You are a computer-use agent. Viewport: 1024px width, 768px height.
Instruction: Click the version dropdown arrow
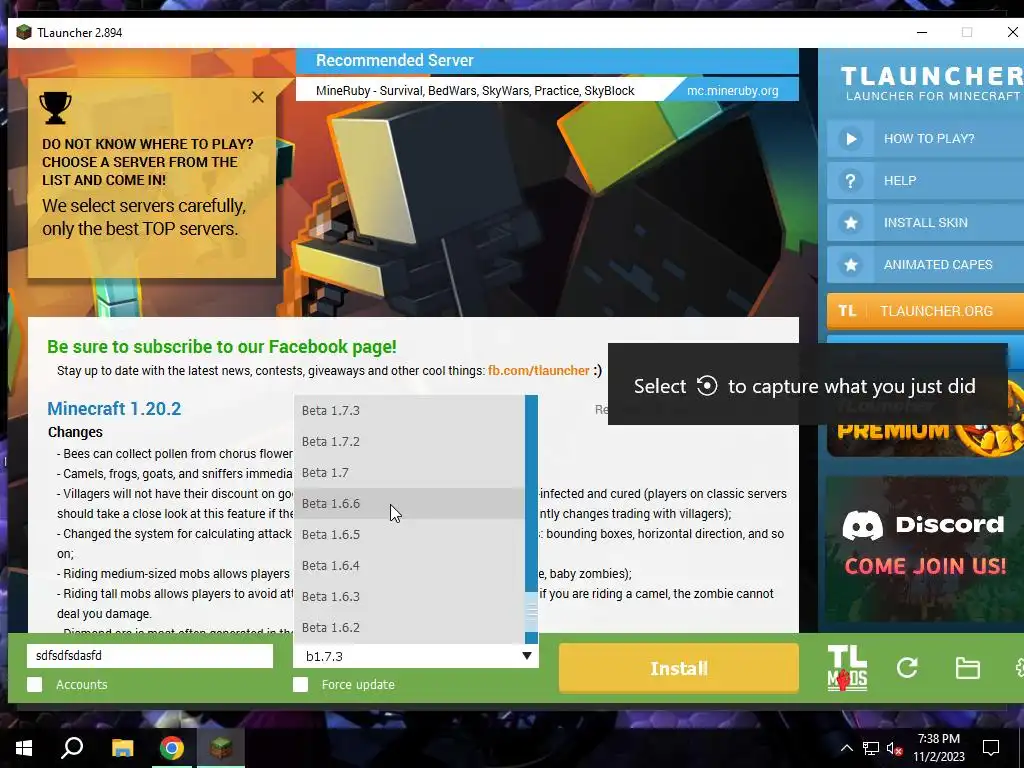[526, 656]
